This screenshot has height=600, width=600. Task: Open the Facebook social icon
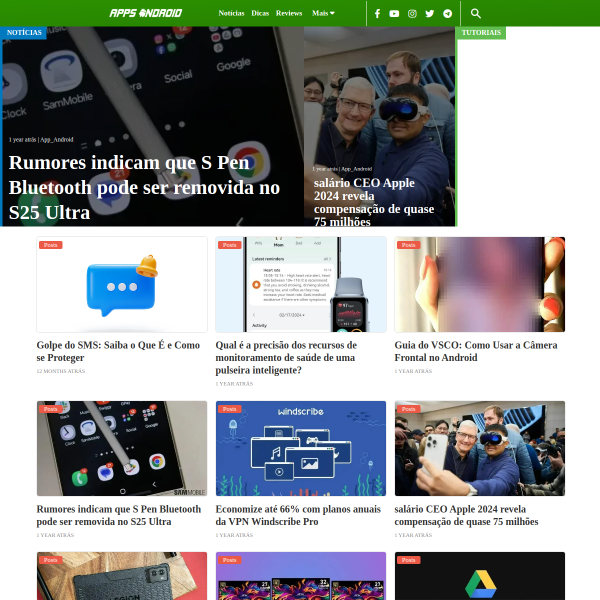377,14
